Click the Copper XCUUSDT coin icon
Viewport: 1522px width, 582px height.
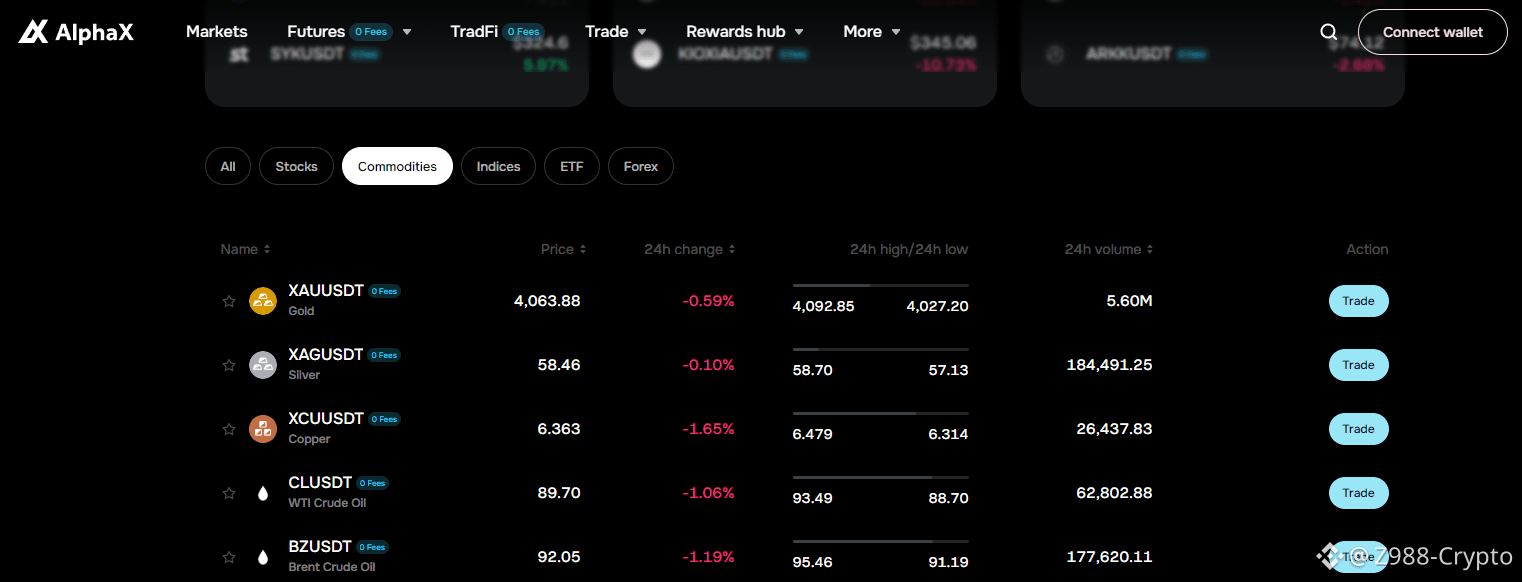coord(263,429)
